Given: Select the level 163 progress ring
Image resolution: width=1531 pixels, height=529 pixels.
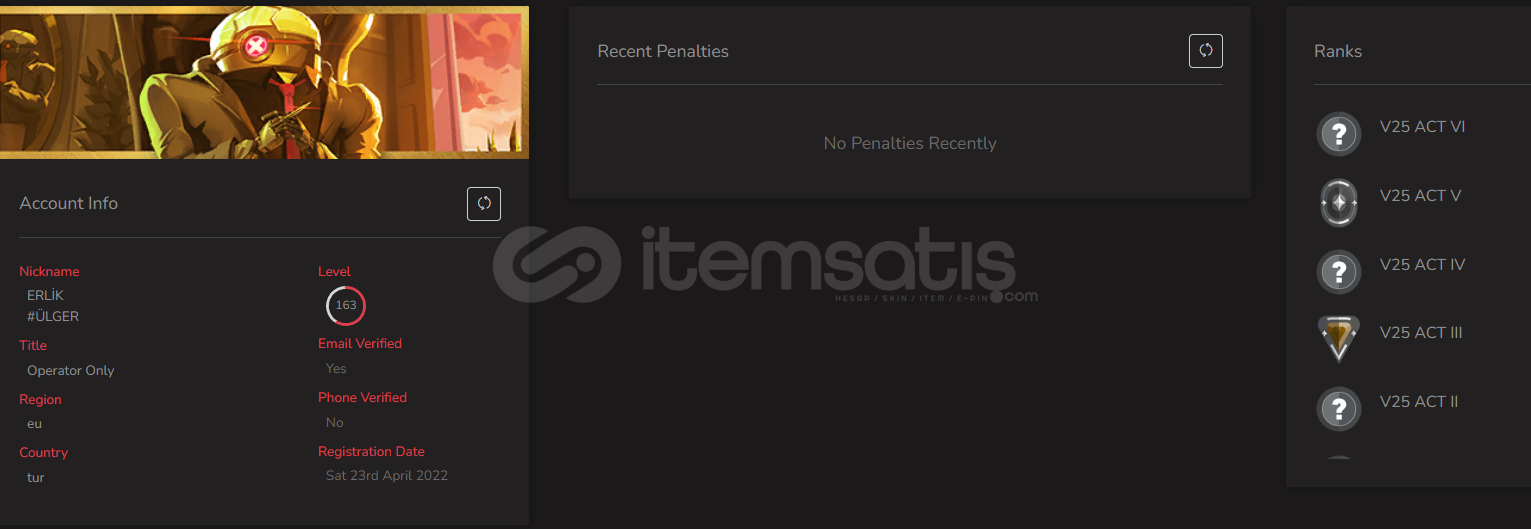Looking at the screenshot, I should click(346, 306).
